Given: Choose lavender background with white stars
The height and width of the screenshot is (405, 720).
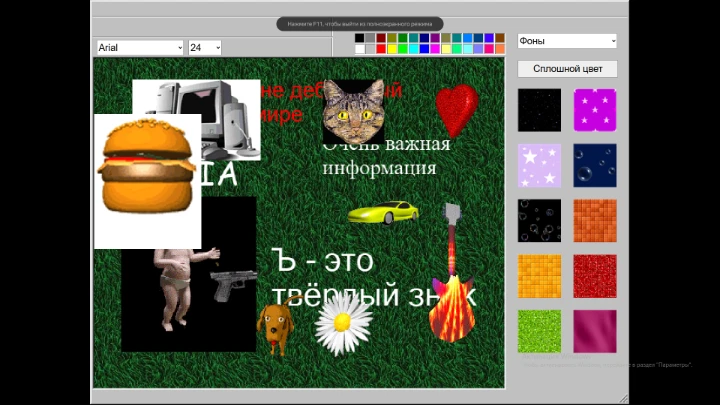Looking at the screenshot, I should (x=540, y=165).
